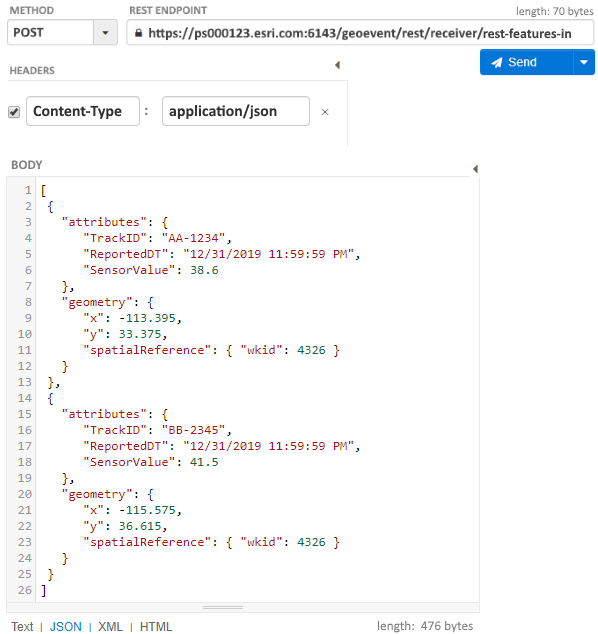Remove the Content-Type header with the x icon
Image resolution: width=598 pixels, height=634 pixels.
[x=325, y=112]
